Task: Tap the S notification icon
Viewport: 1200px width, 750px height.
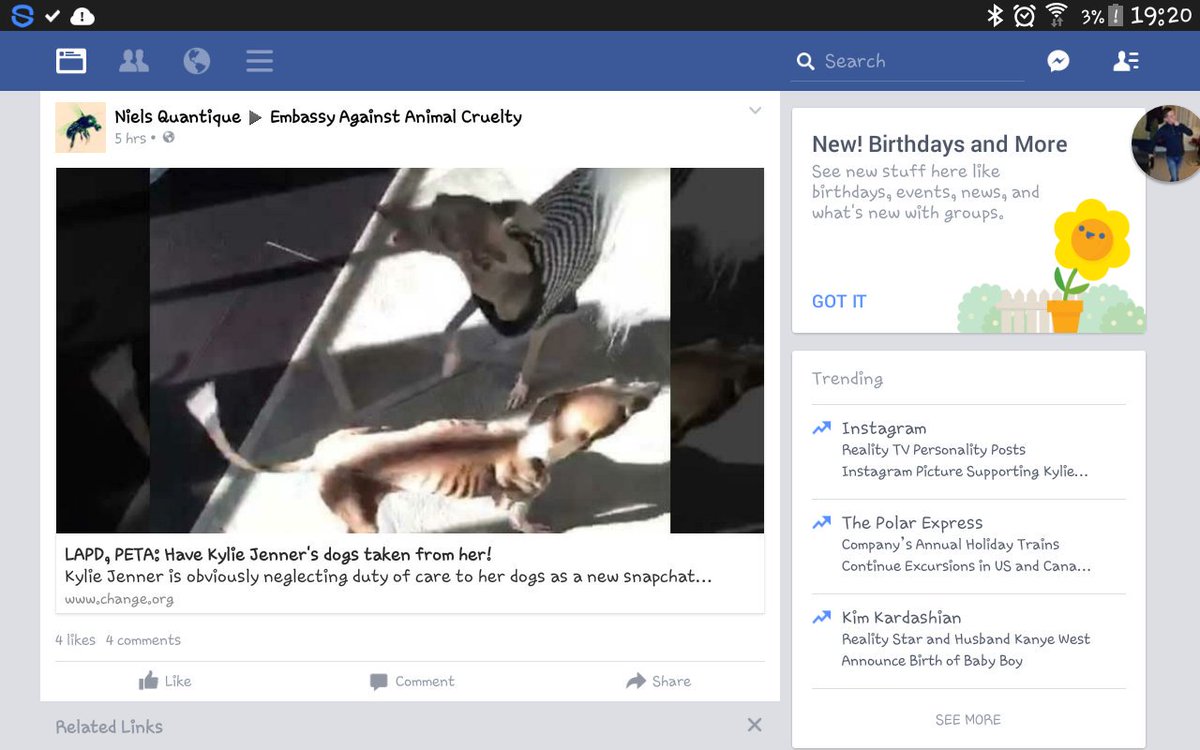Action: pos(22,16)
